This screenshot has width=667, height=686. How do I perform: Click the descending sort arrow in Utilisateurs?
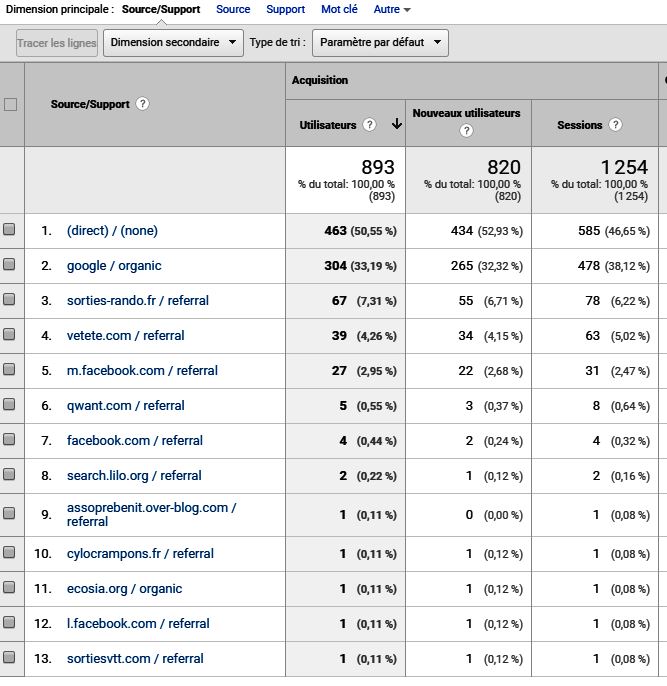pyautogui.click(x=397, y=124)
